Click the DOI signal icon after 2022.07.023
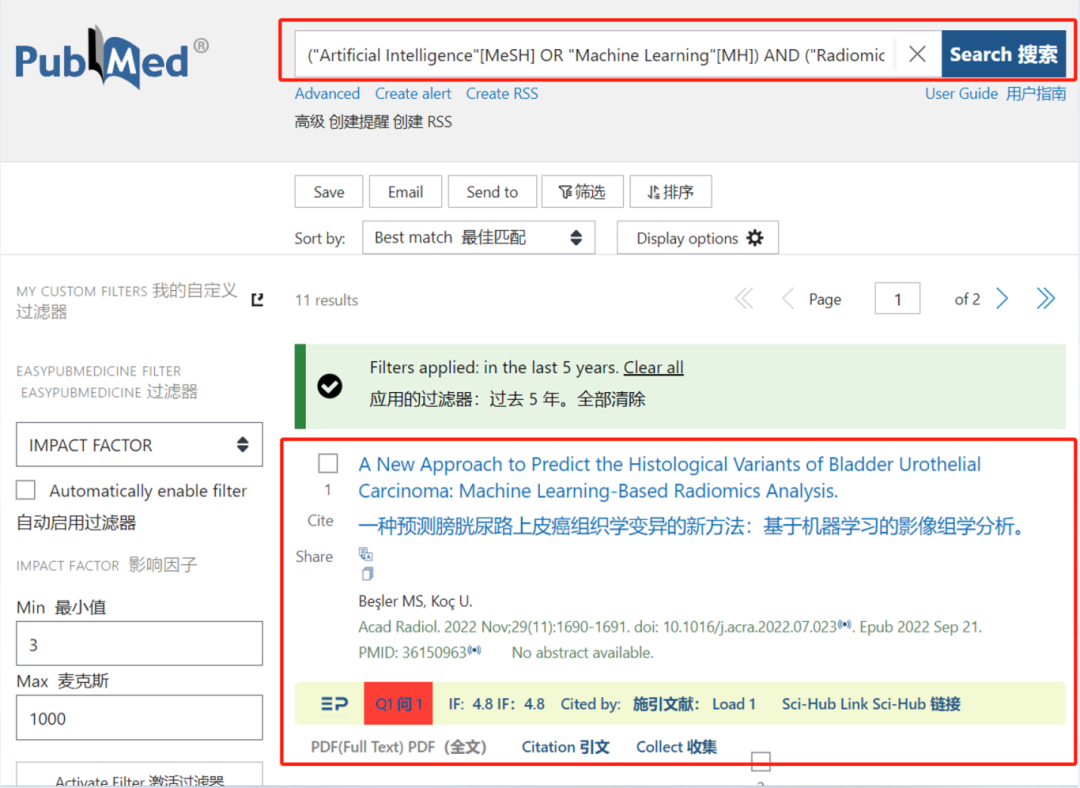The image size is (1080, 788). click(844, 625)
